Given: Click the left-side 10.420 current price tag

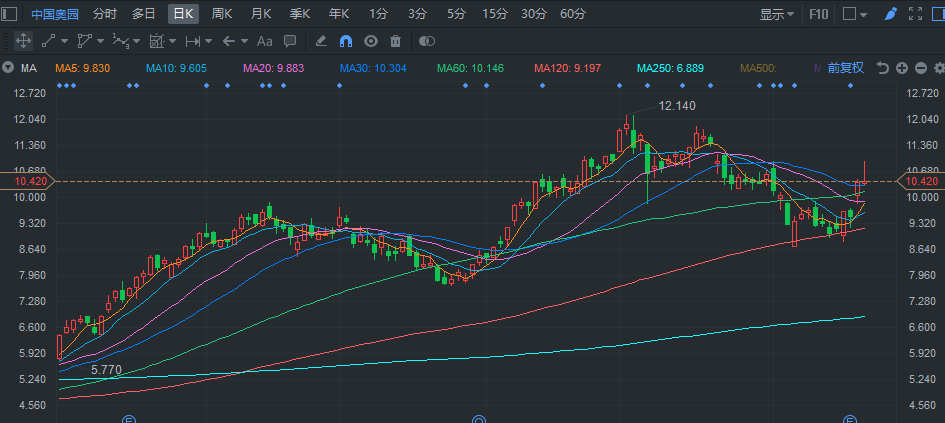Looking at the screenshot, I should point(27,181).
